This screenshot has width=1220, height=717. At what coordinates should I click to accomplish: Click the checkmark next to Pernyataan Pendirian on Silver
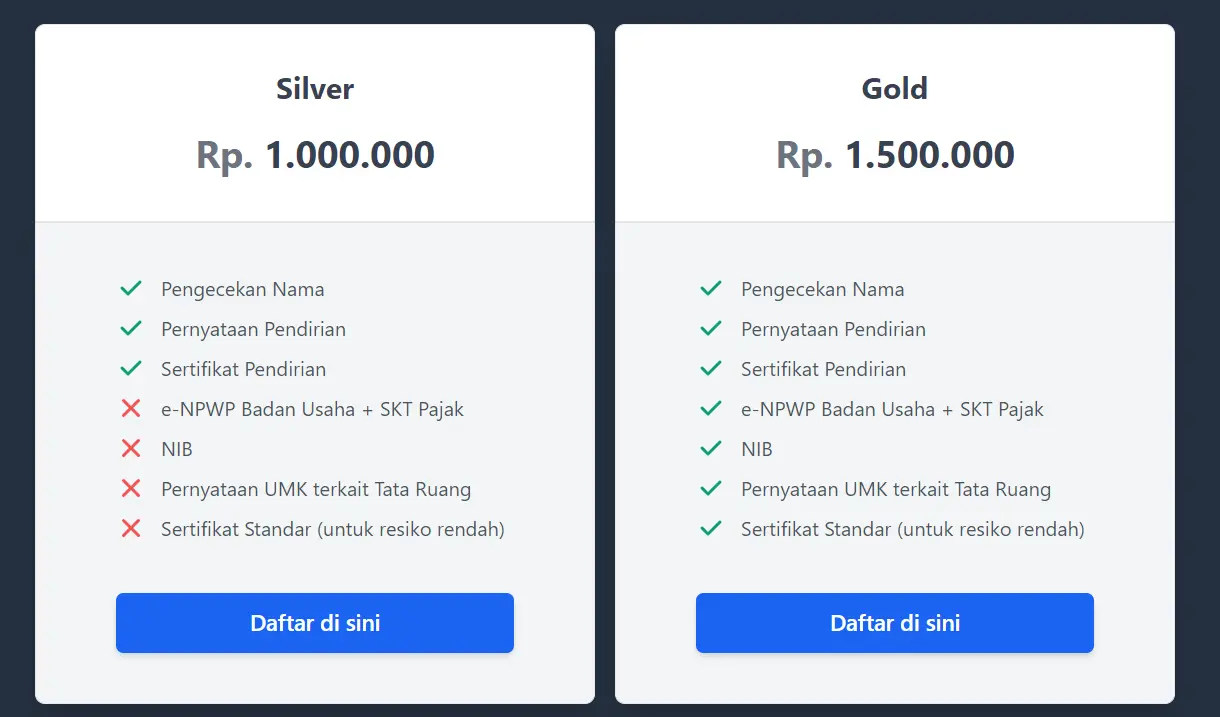[x=130, y=328]
